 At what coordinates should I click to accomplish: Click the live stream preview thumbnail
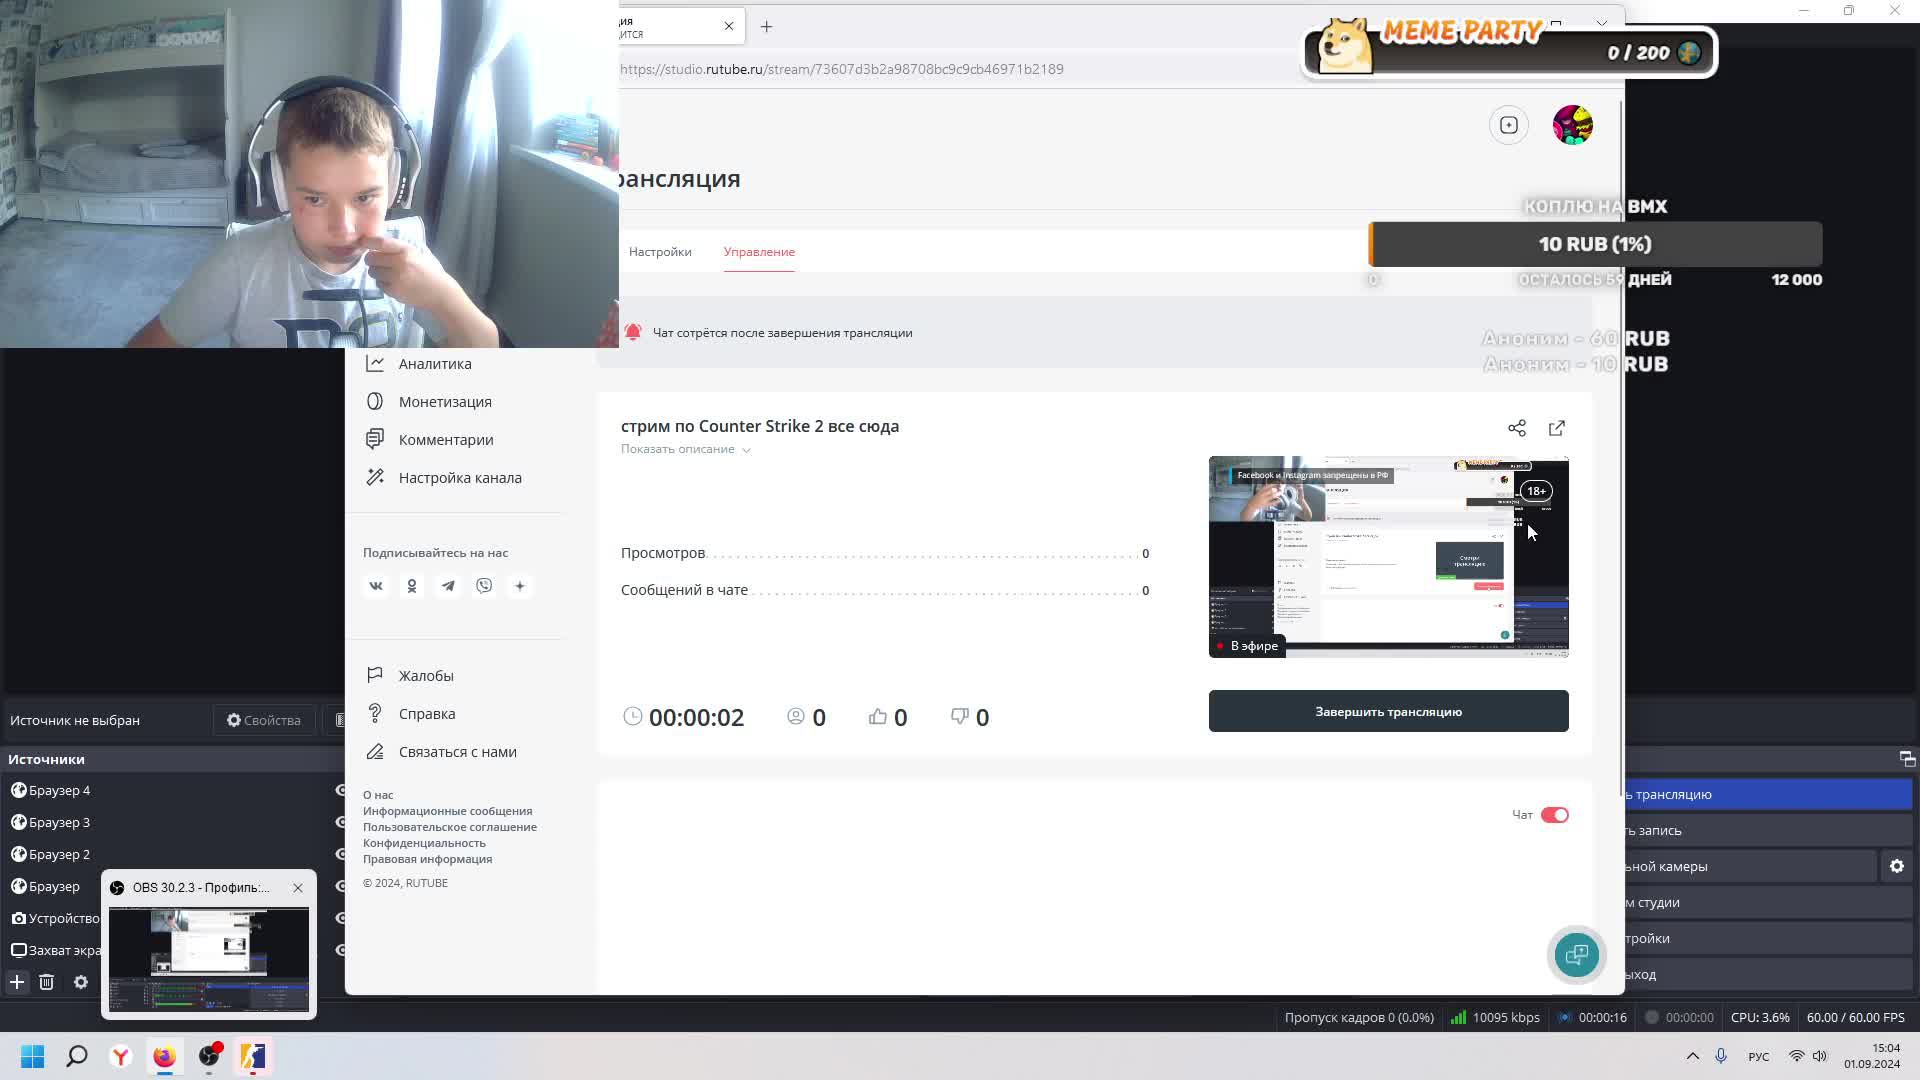click(x=1388, y=557)
